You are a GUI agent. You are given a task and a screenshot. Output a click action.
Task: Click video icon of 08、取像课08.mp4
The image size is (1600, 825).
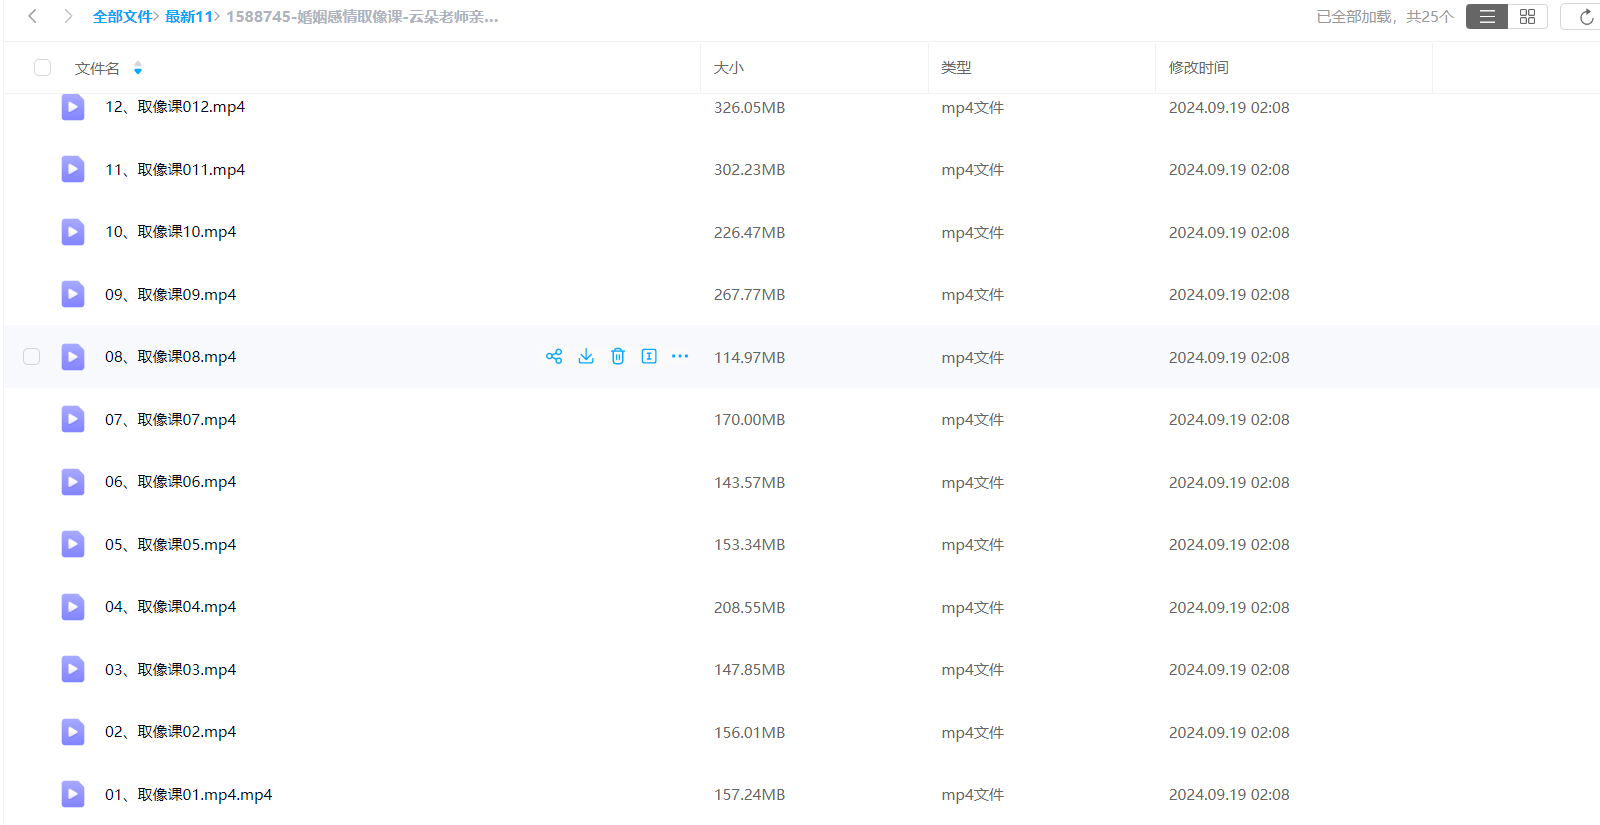point(73,357)
